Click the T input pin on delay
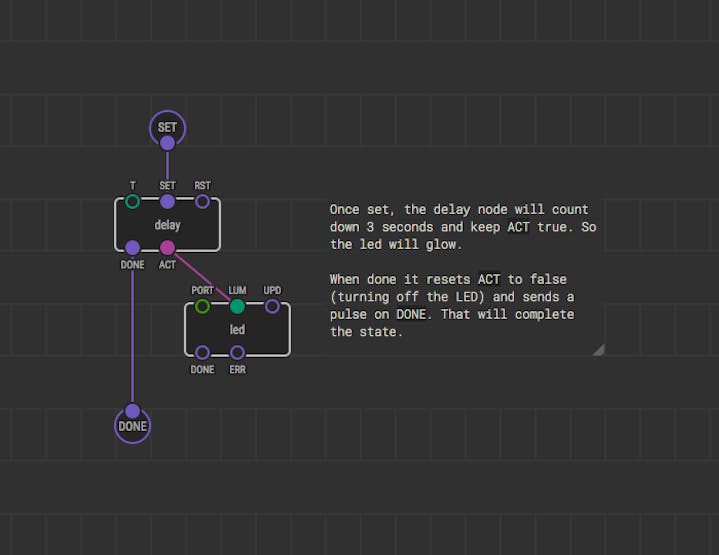 [133, 201]
